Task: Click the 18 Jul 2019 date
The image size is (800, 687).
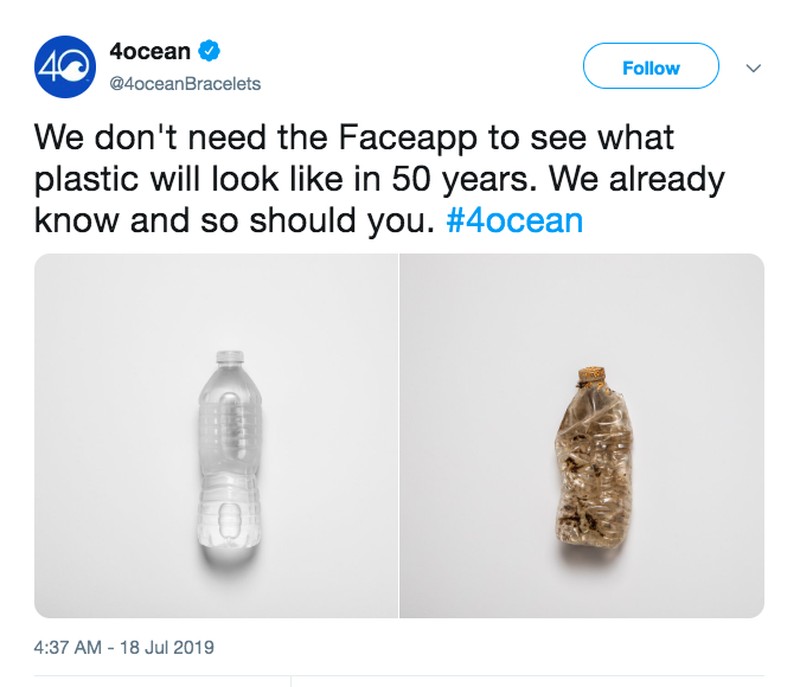Action: (x=168, y=647)
